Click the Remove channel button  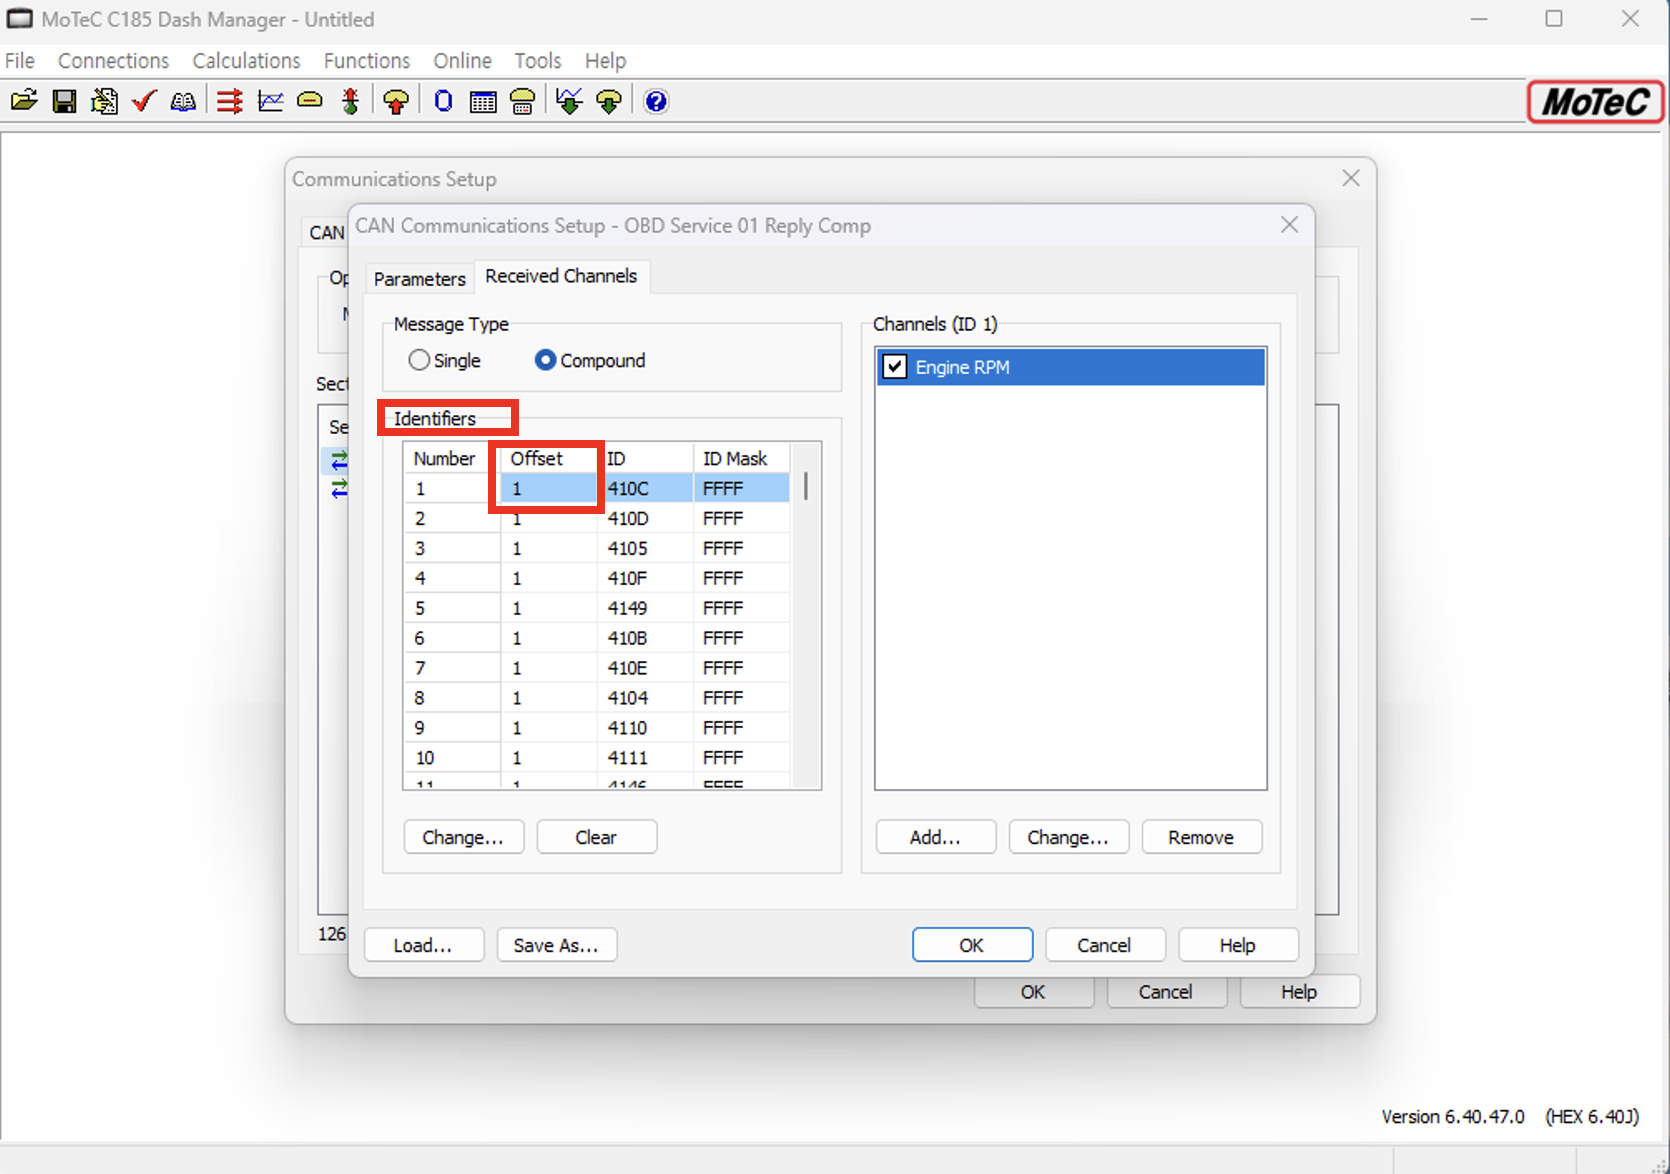1201,837
